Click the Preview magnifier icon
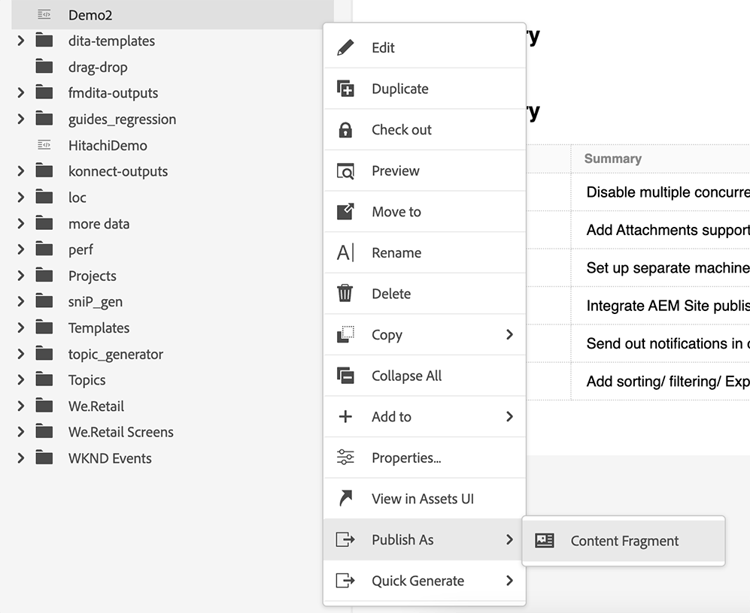 pyautogui.click(x=346, y=171)
